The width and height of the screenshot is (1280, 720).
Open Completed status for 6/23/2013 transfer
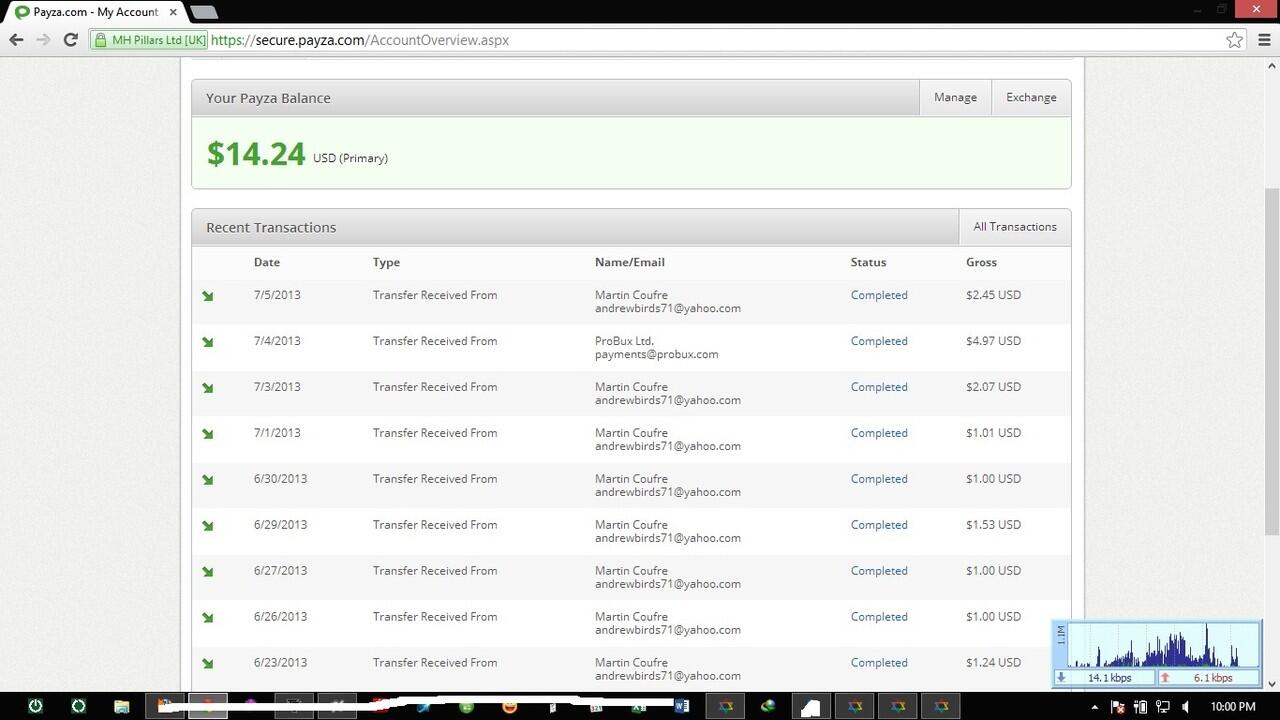(x=879, y=663)
